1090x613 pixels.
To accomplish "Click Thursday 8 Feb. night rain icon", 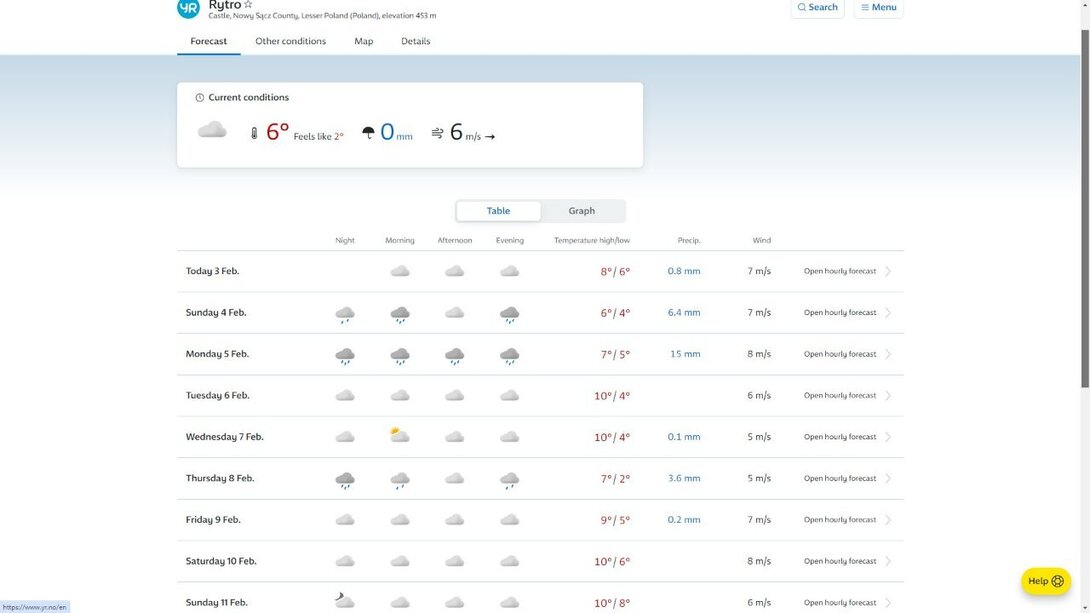I will pyautogui.click(x=345, y=480).
